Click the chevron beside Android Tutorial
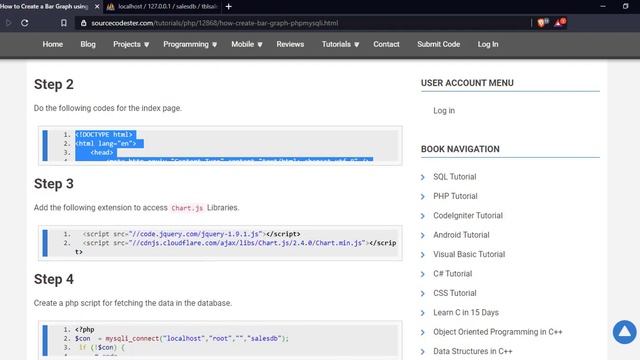 pos(423,235)
